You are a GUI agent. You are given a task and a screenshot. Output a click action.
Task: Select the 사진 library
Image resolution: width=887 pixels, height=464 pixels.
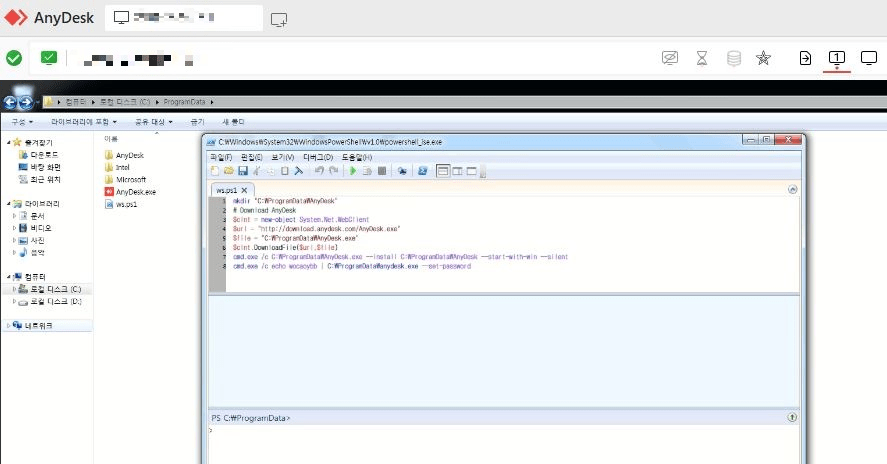click(32, 240)
